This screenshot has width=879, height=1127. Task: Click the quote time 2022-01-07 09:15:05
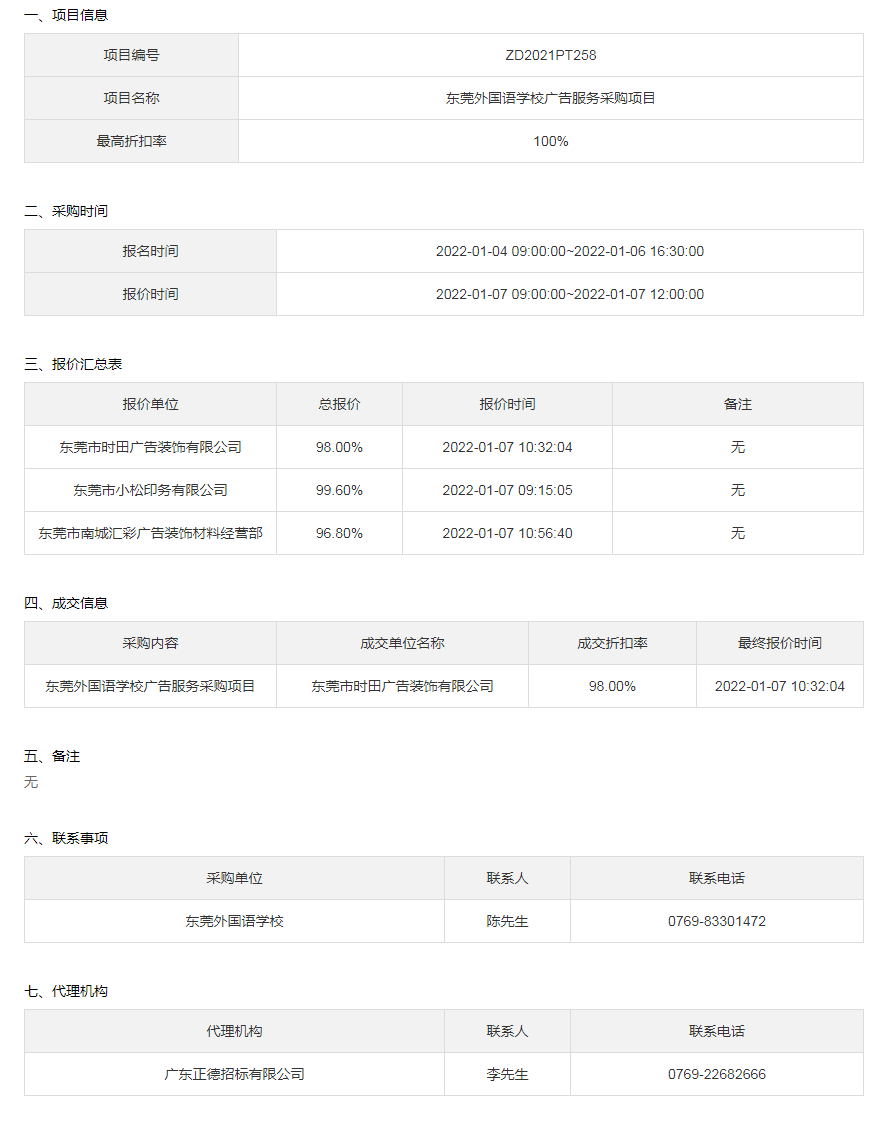507,491
